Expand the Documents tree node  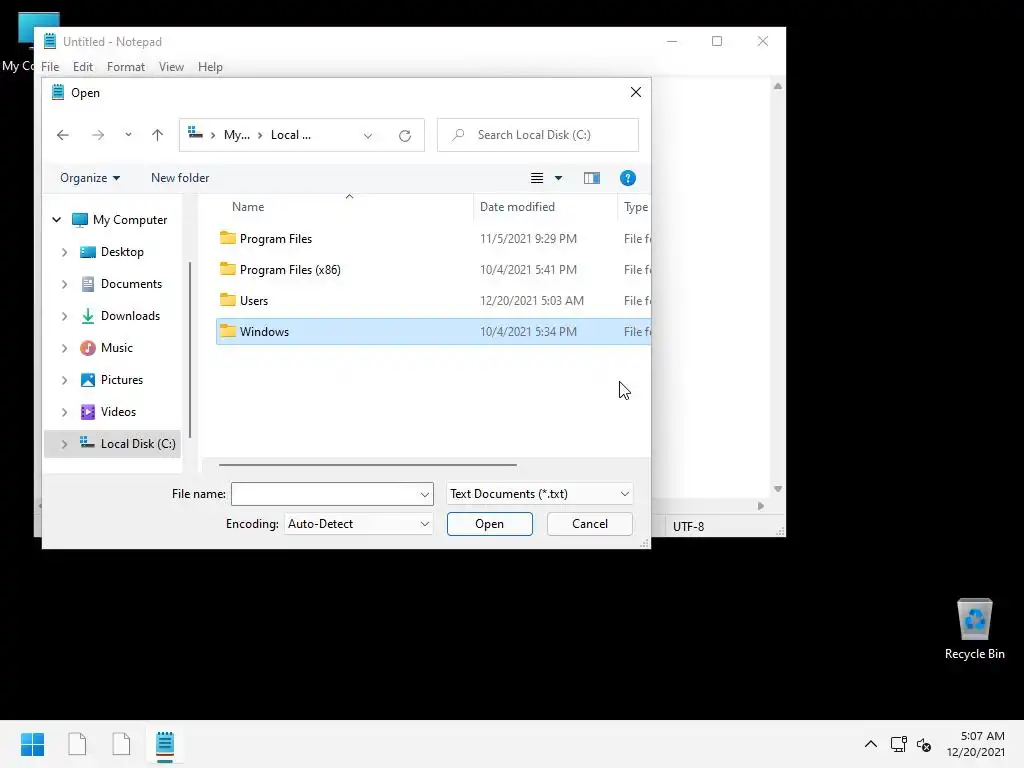point(64,284)
